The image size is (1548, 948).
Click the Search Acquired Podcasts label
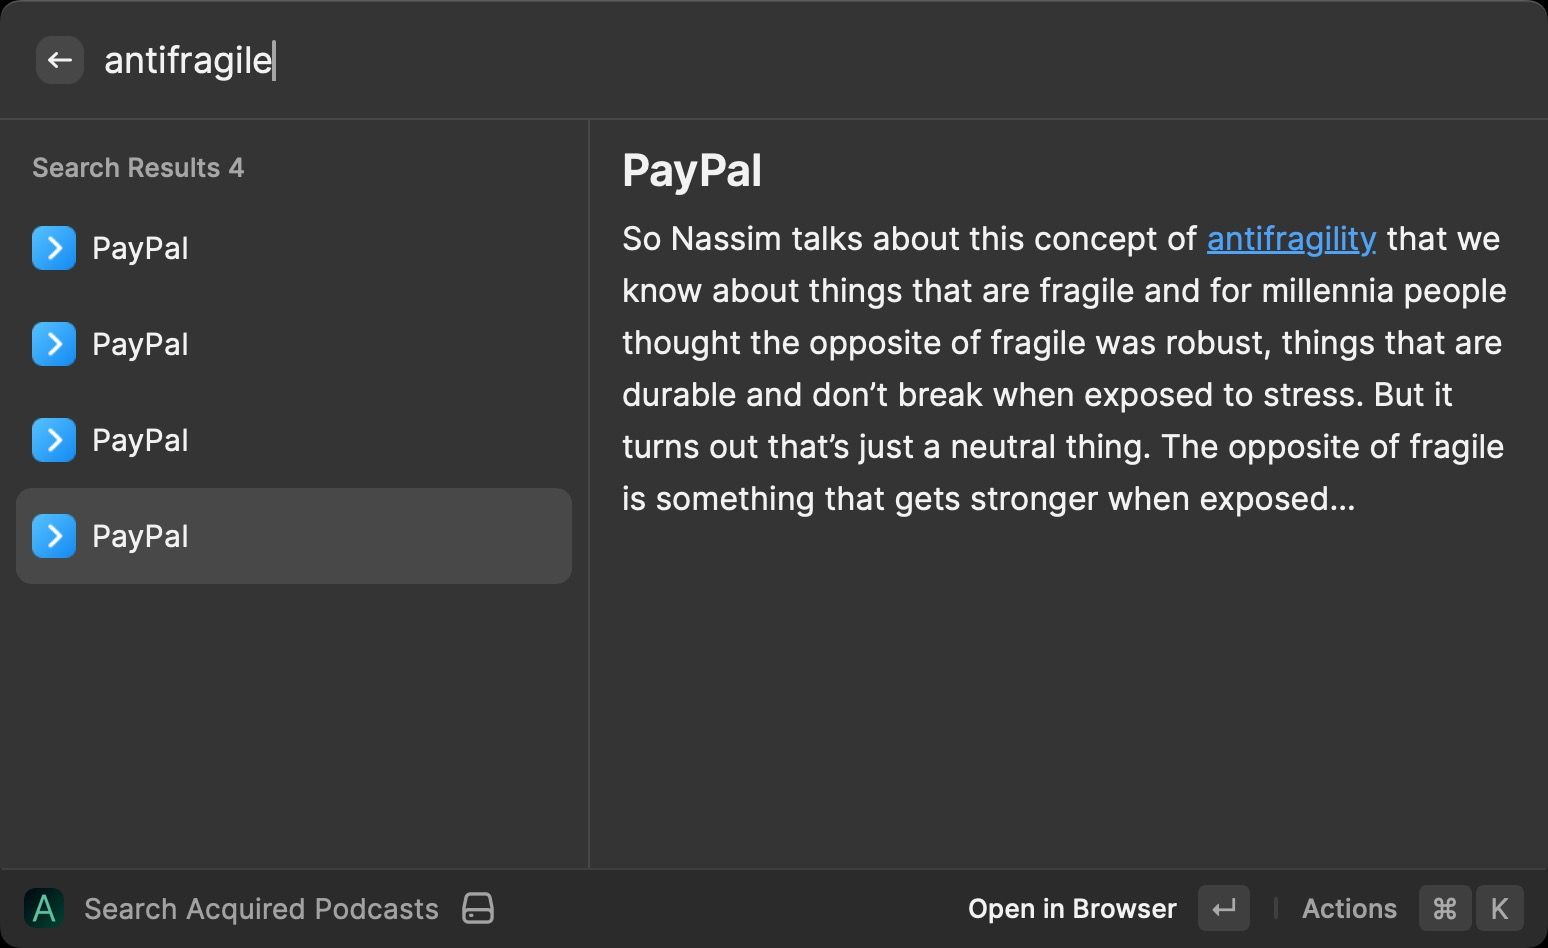[261, 908]
